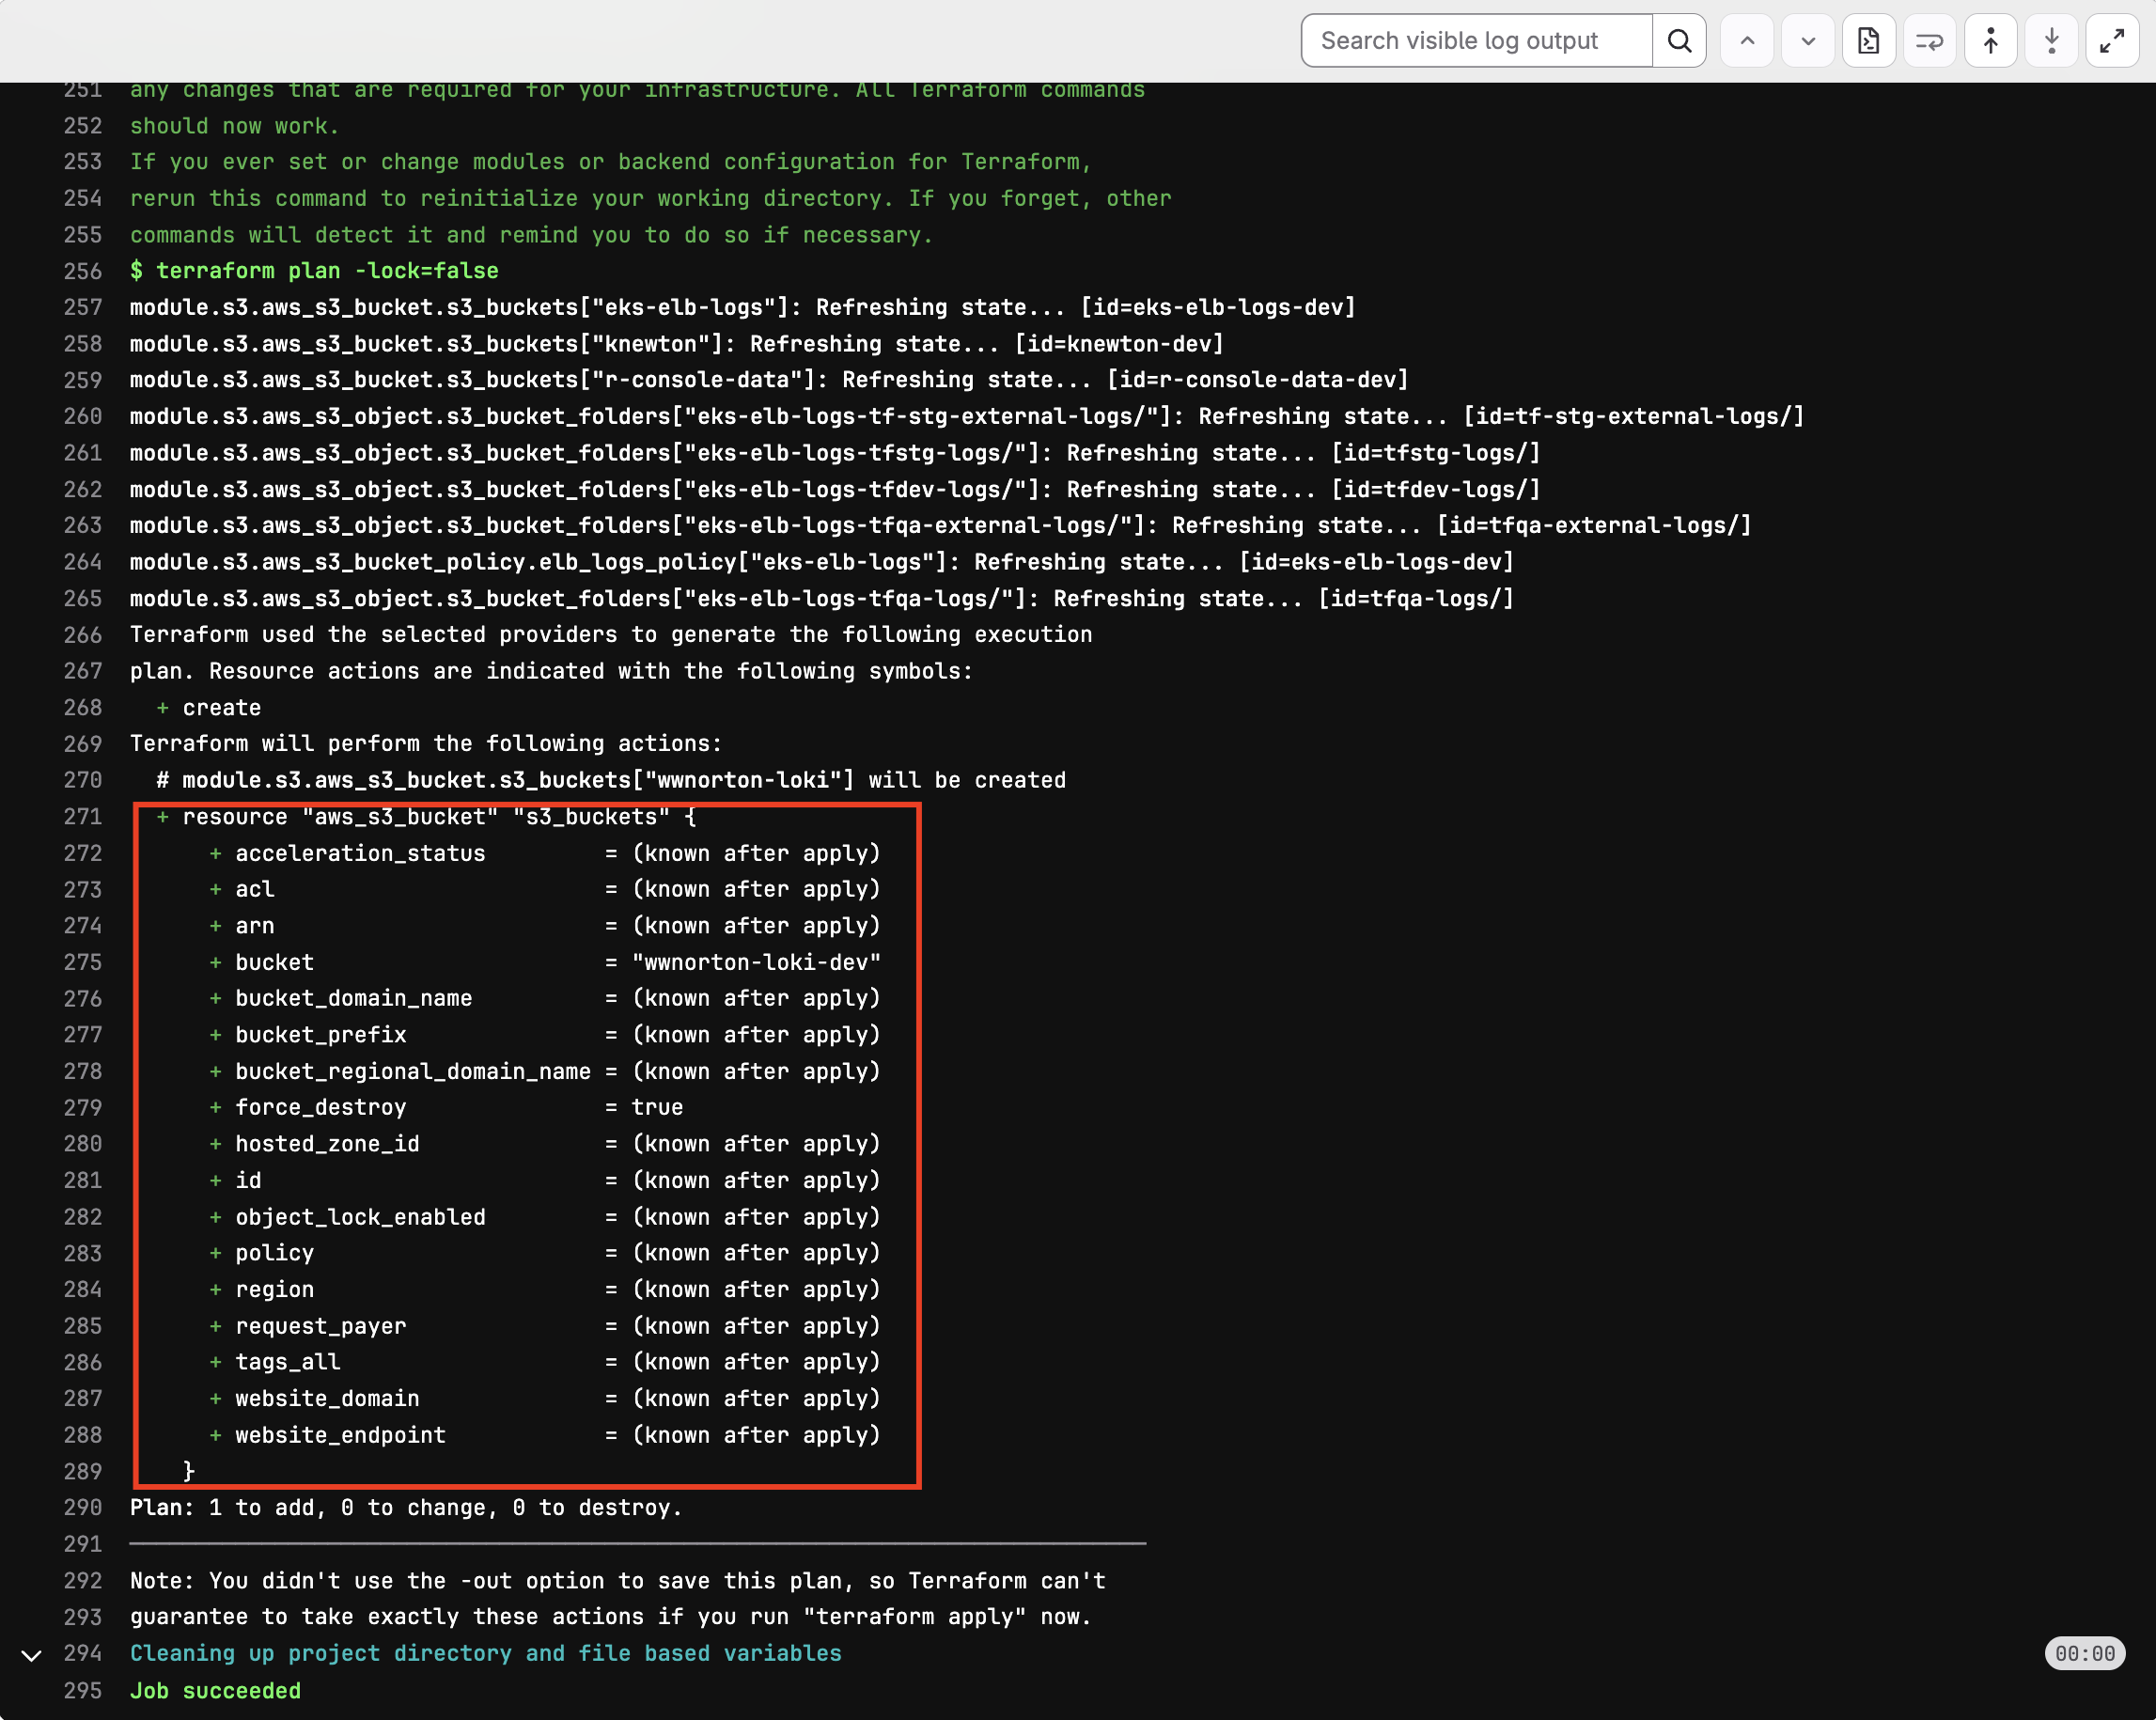Click the '+ create' symbol line
The image size is (2156, 1720).
pos(209,707)
